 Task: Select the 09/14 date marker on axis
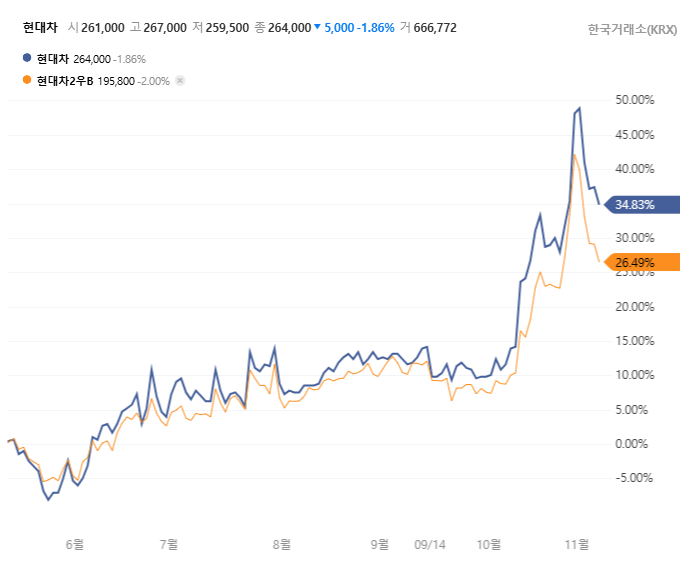[x=429, y=545]
